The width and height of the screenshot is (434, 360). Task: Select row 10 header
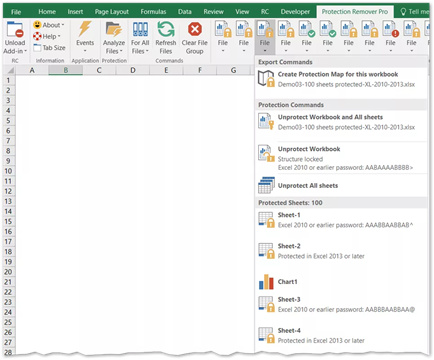[9, 171]
